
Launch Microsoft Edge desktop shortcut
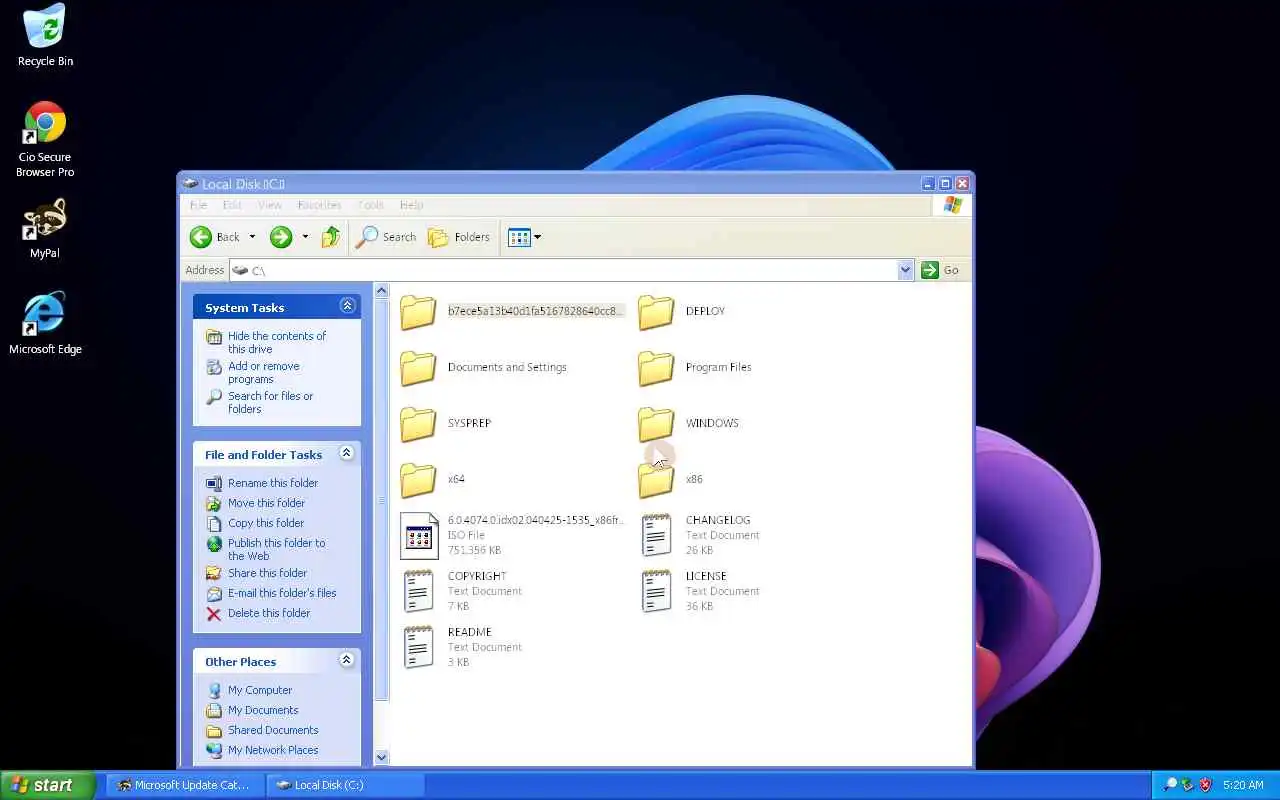(45, 323)
